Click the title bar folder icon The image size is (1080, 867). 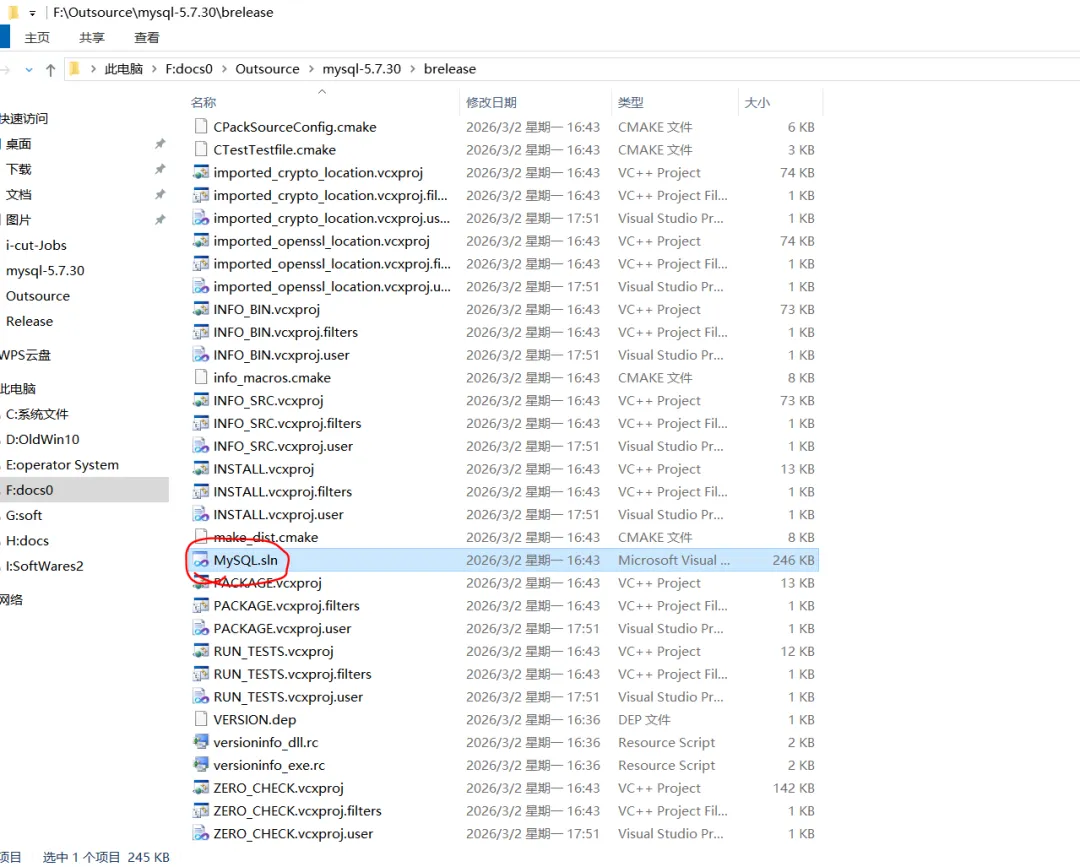pos(12,12)
